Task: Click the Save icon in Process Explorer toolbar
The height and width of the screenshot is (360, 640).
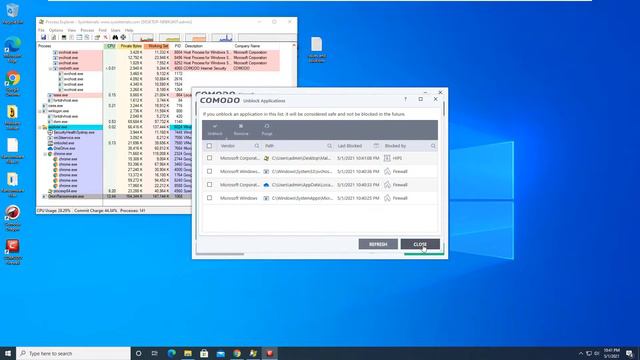Action: [44, 38]
